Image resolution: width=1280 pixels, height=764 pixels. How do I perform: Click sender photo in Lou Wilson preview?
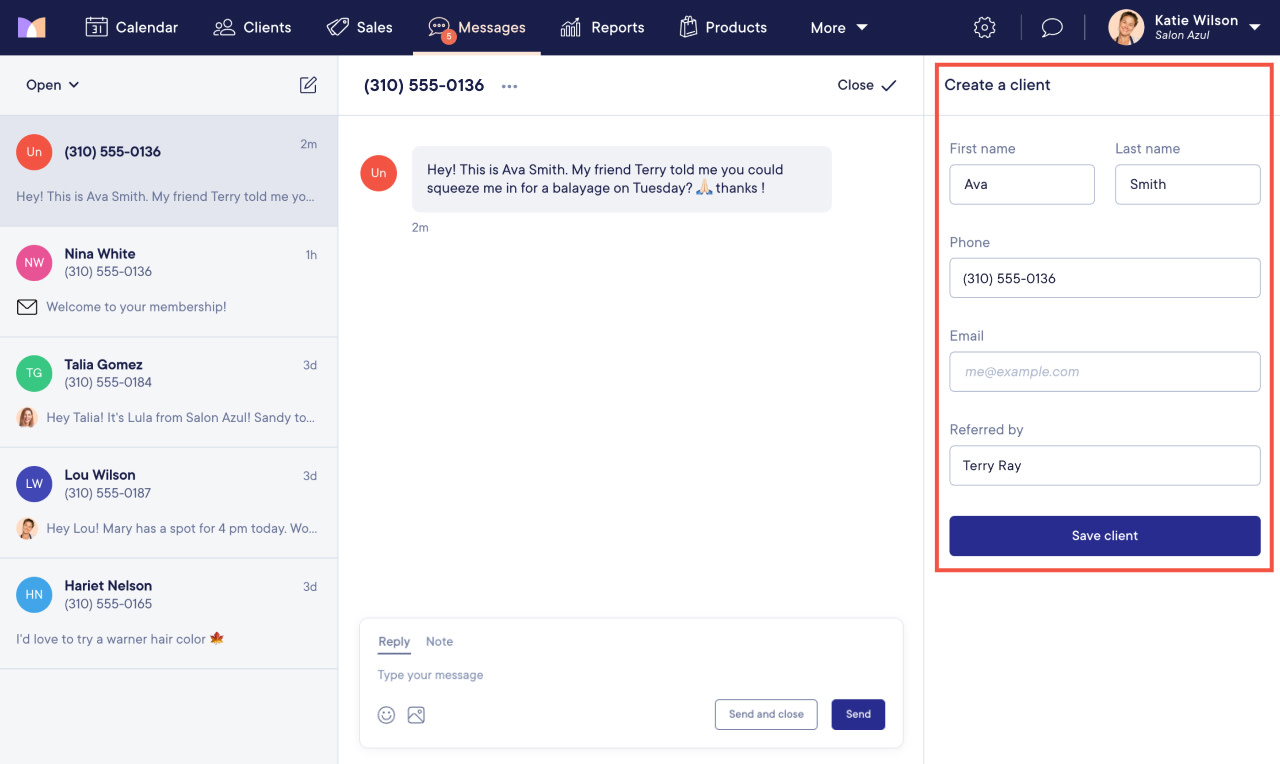point(27,528)
